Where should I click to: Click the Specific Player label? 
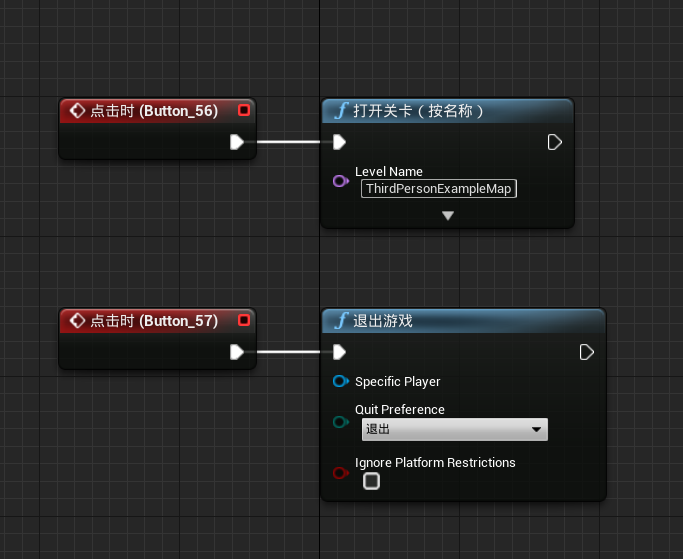tap(398, 382)
